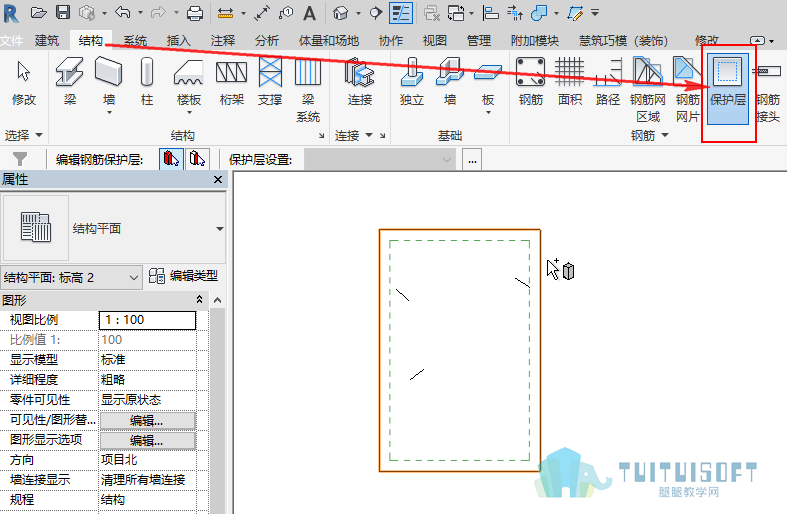Click the properties panel scroll-up arrow

click(x=217, y=300)
